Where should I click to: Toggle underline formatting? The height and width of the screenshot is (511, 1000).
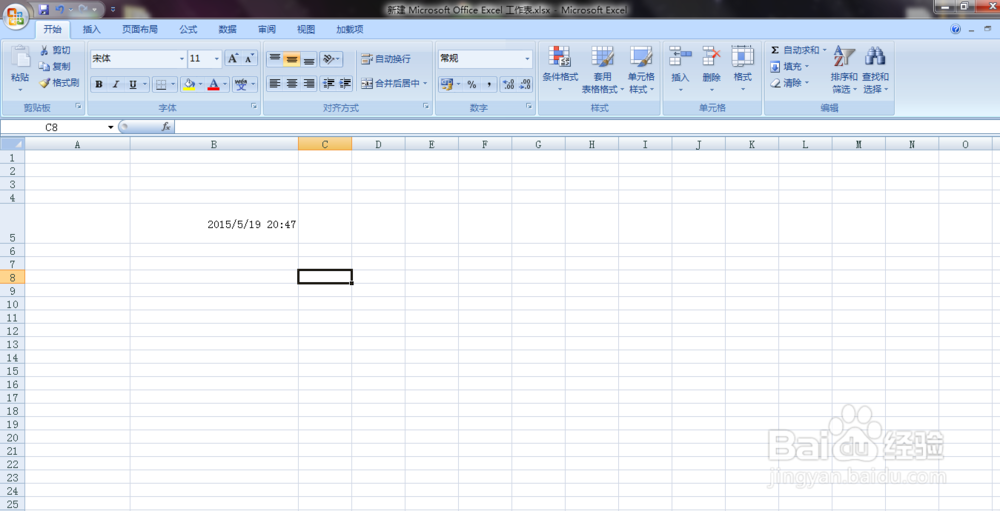pyautogui.click(x=133, y=84)
